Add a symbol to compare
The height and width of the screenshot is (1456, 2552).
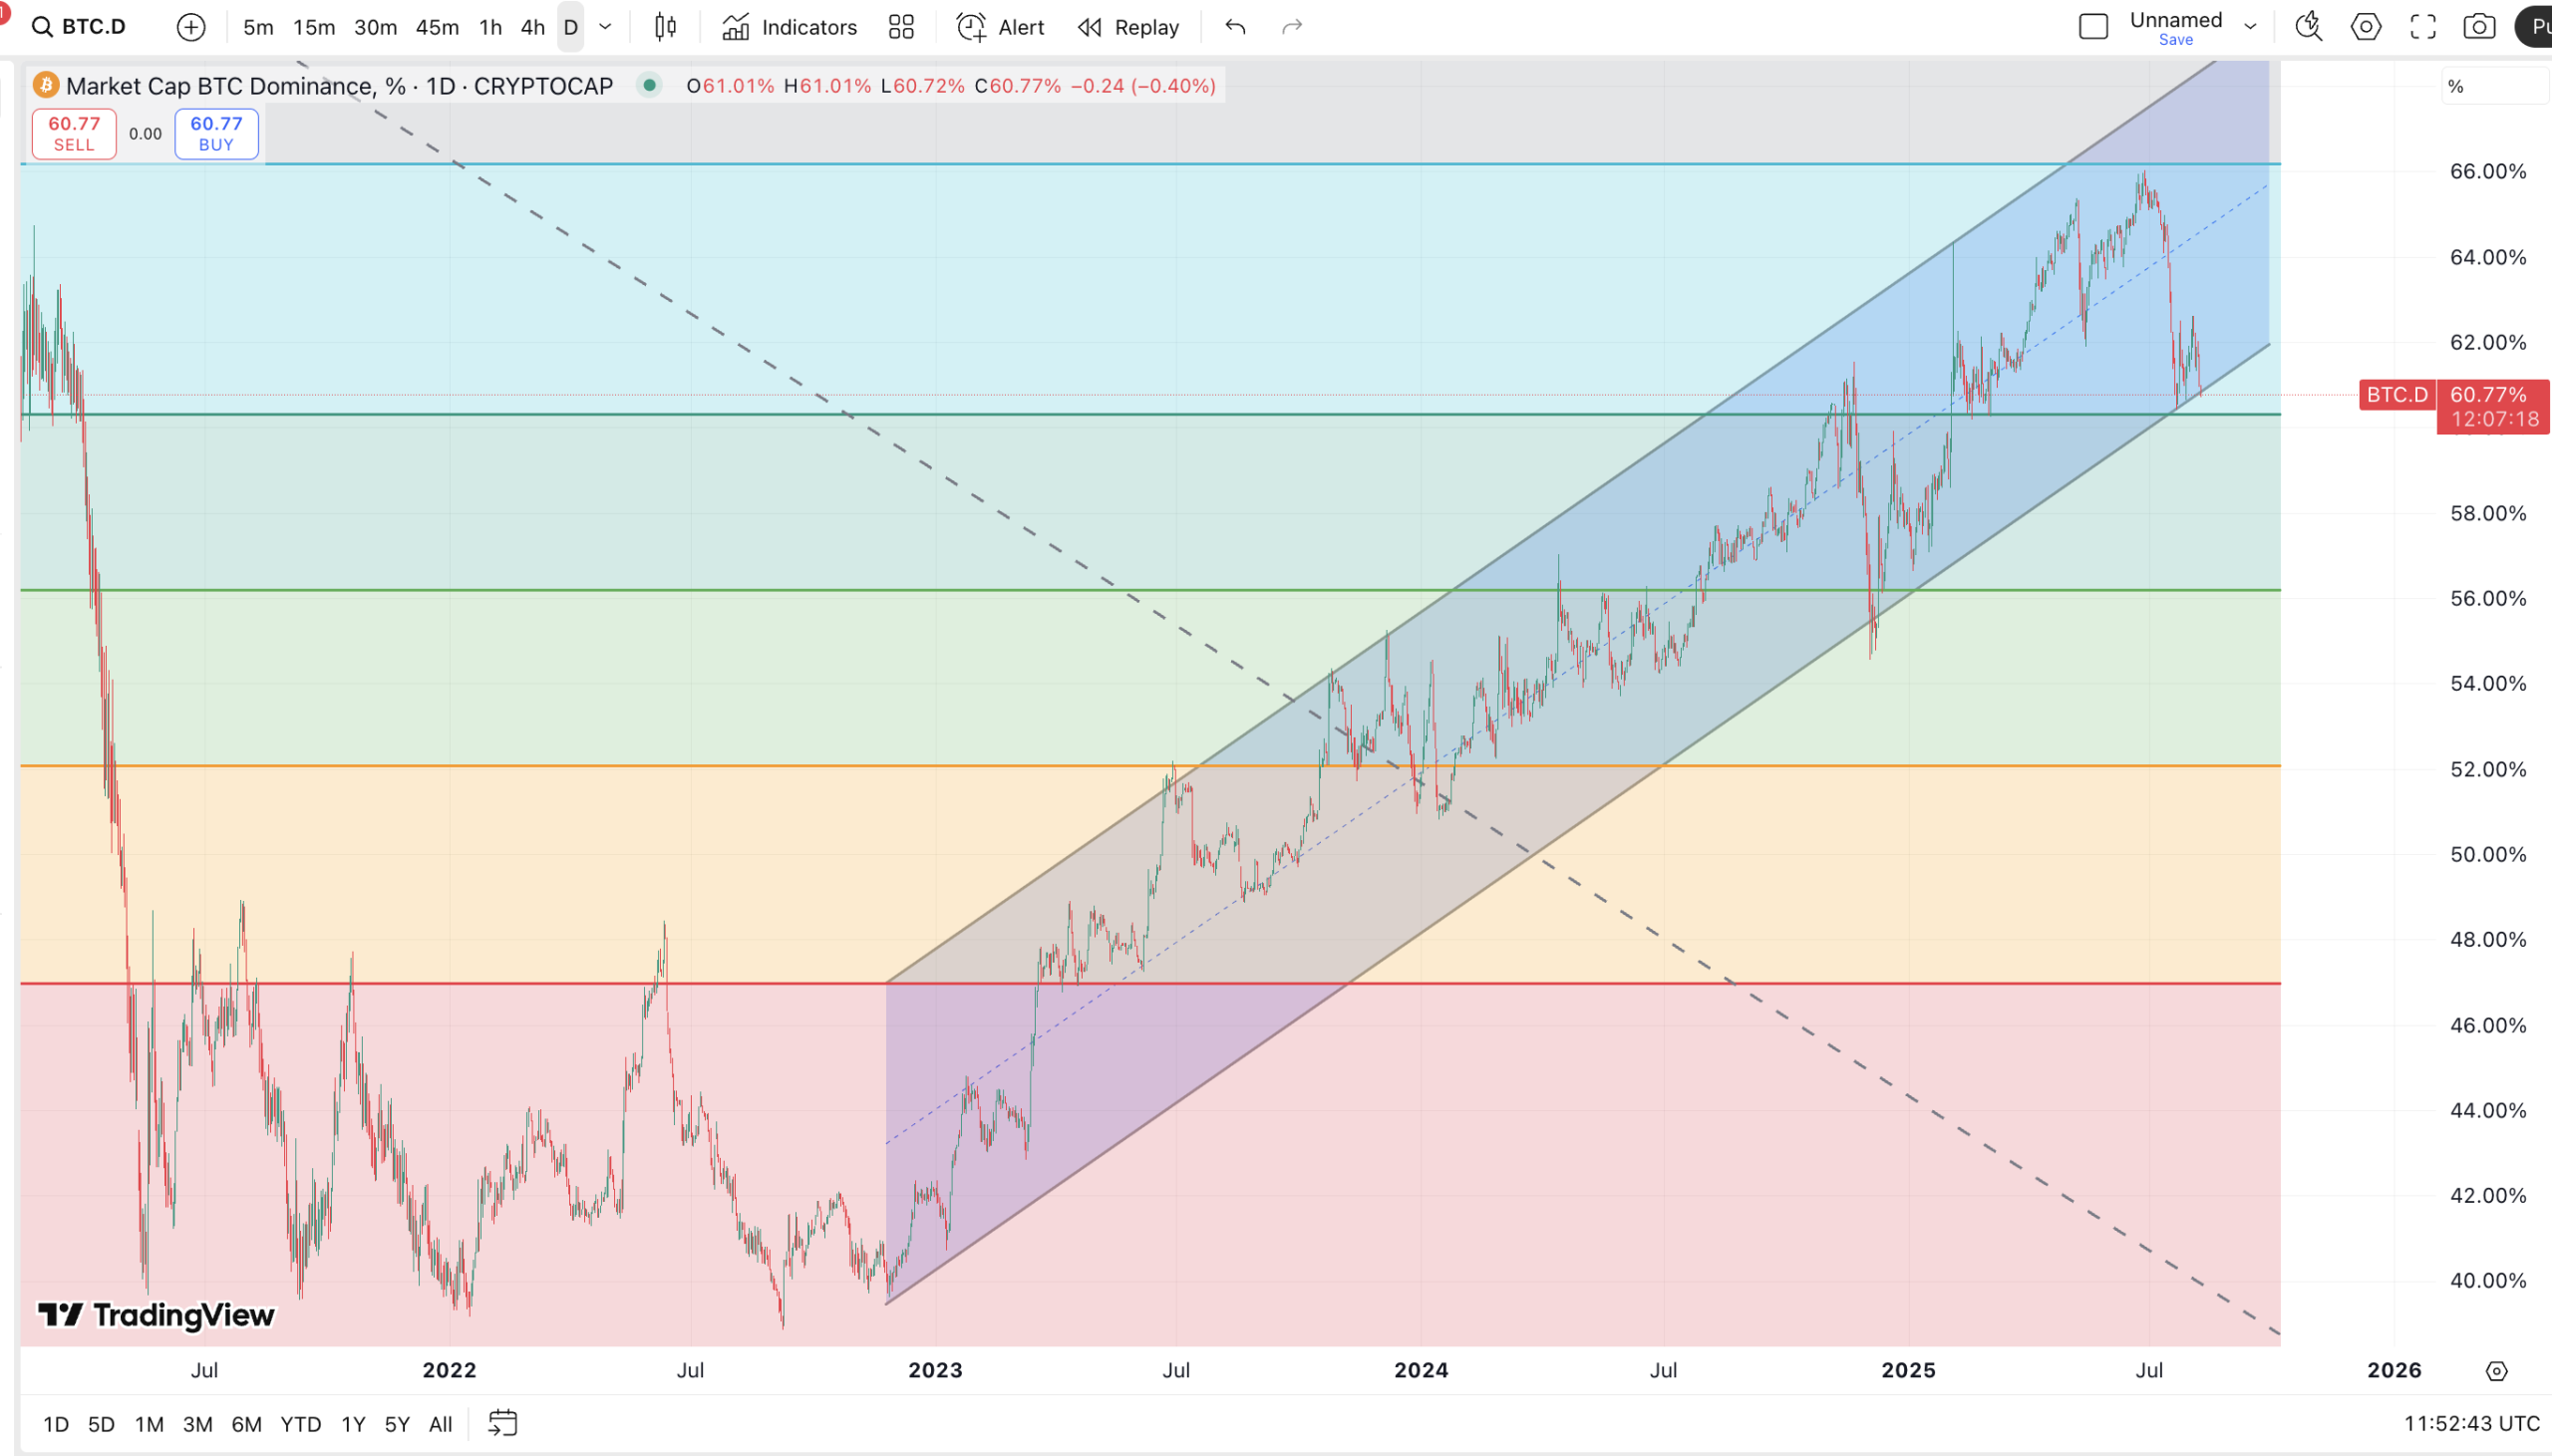(x=191, y=27)
